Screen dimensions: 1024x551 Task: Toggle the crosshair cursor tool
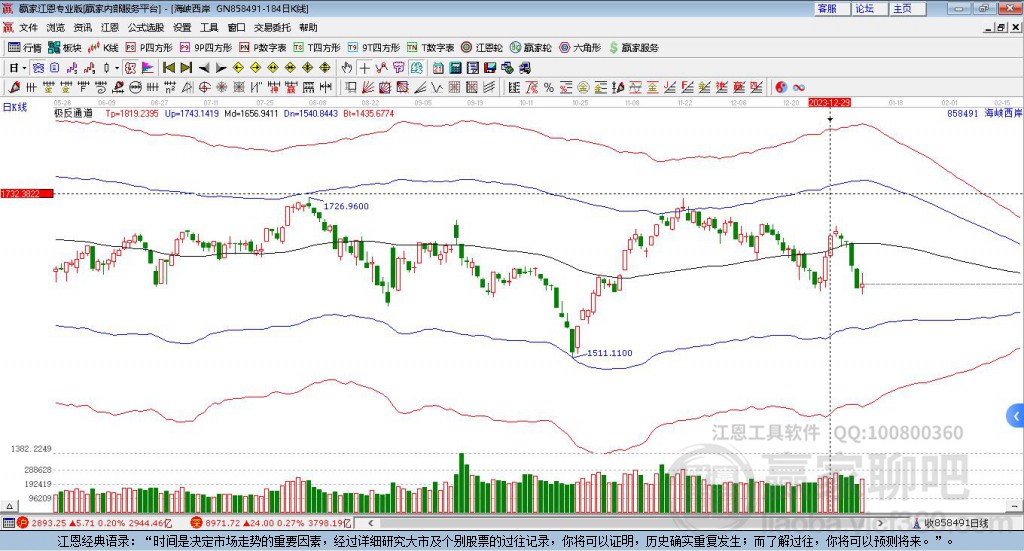click(364, 68)
